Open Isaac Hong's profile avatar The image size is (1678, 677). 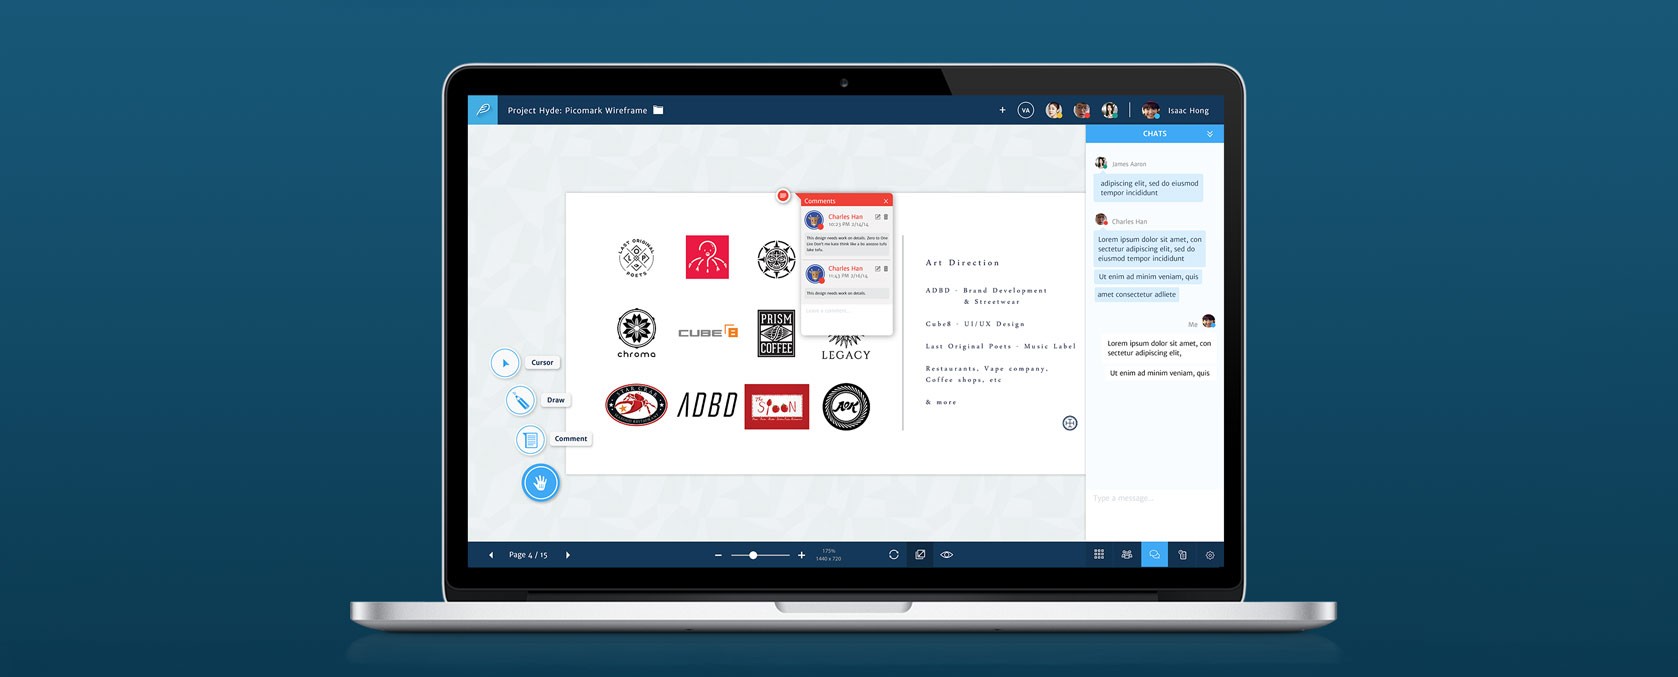coord(1151,110)
